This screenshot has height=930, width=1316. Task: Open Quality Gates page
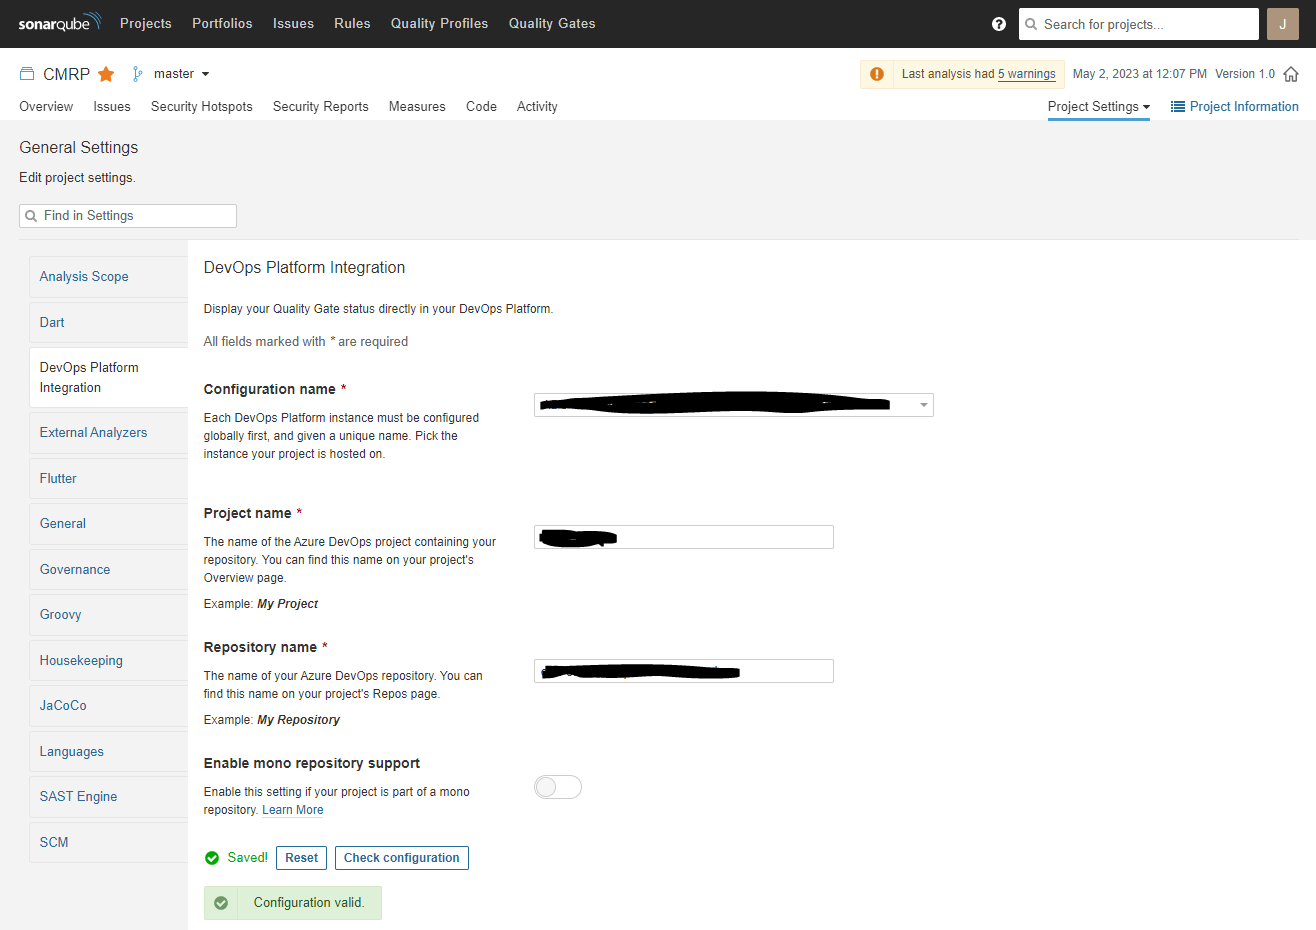tap(552, 23)
